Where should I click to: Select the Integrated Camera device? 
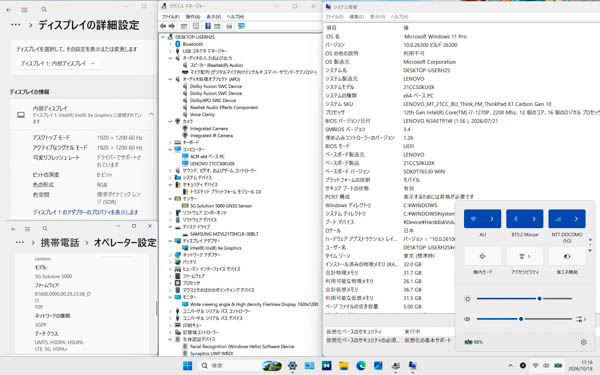(209, 129)
